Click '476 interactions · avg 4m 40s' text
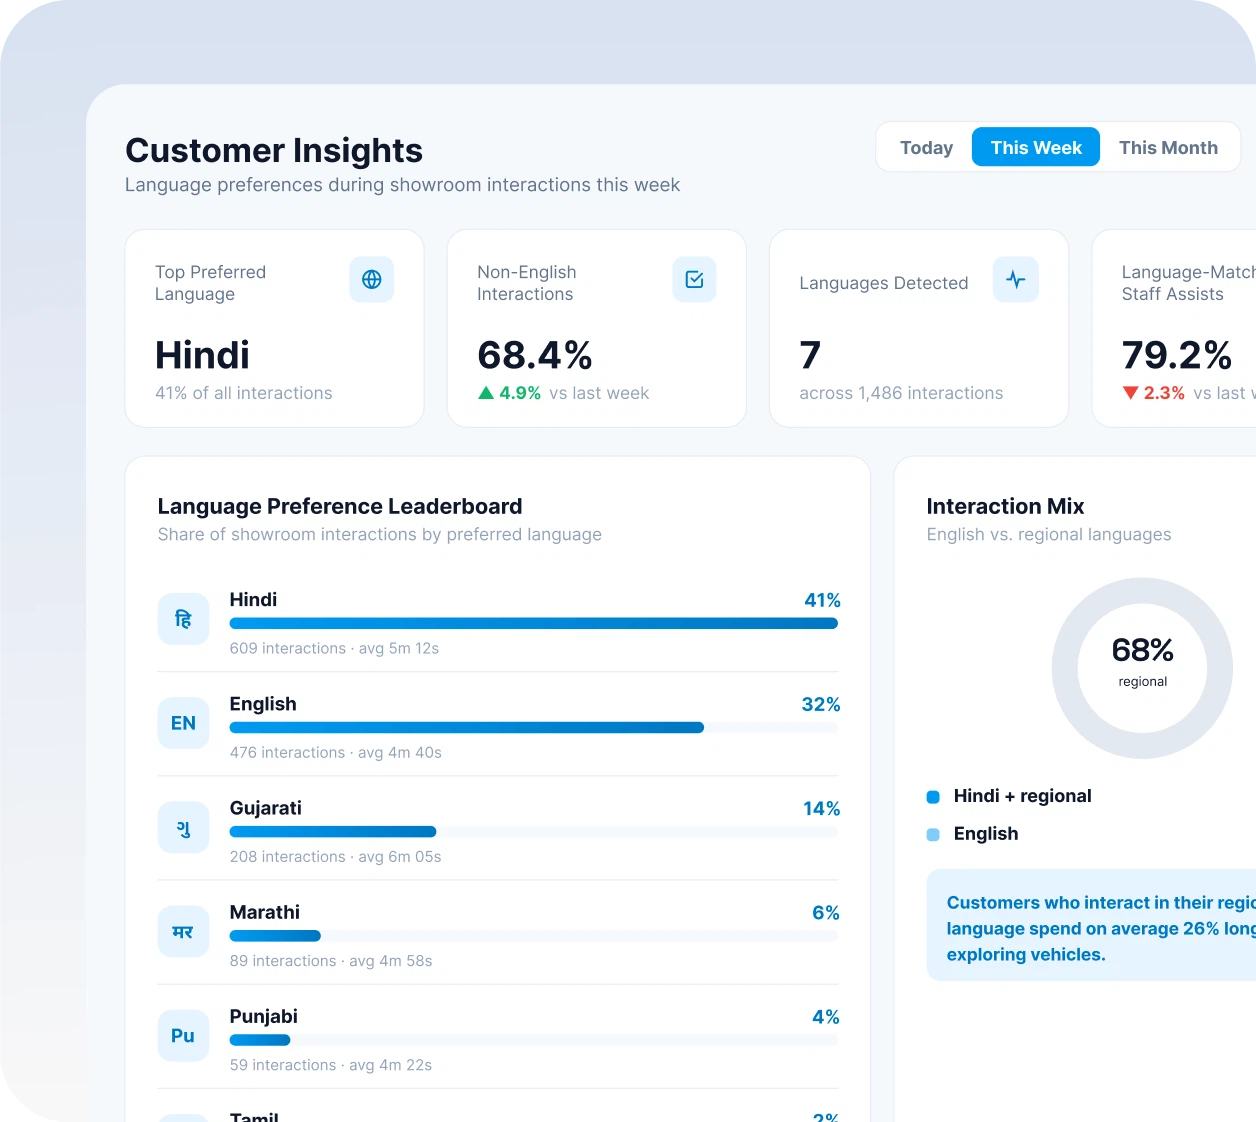1256x1122 pixels. tap(336, 752)
